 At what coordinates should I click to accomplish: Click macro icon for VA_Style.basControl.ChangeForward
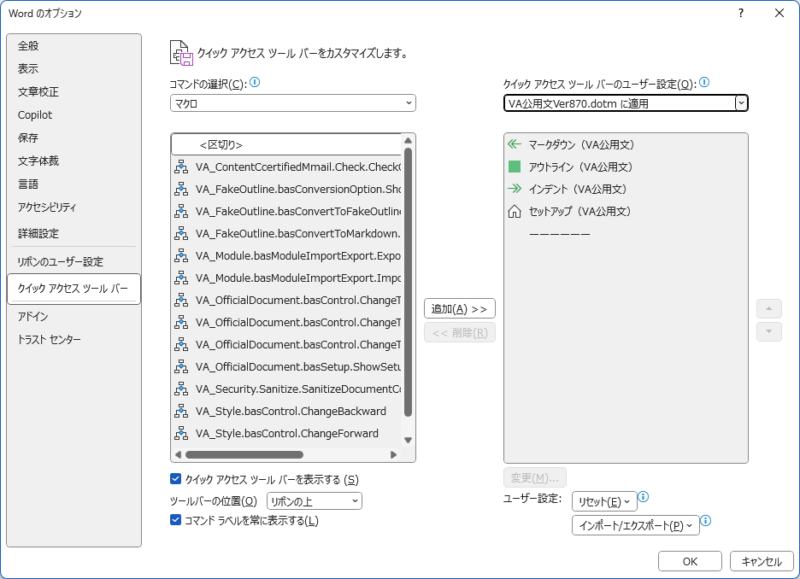tap(182, 433)
